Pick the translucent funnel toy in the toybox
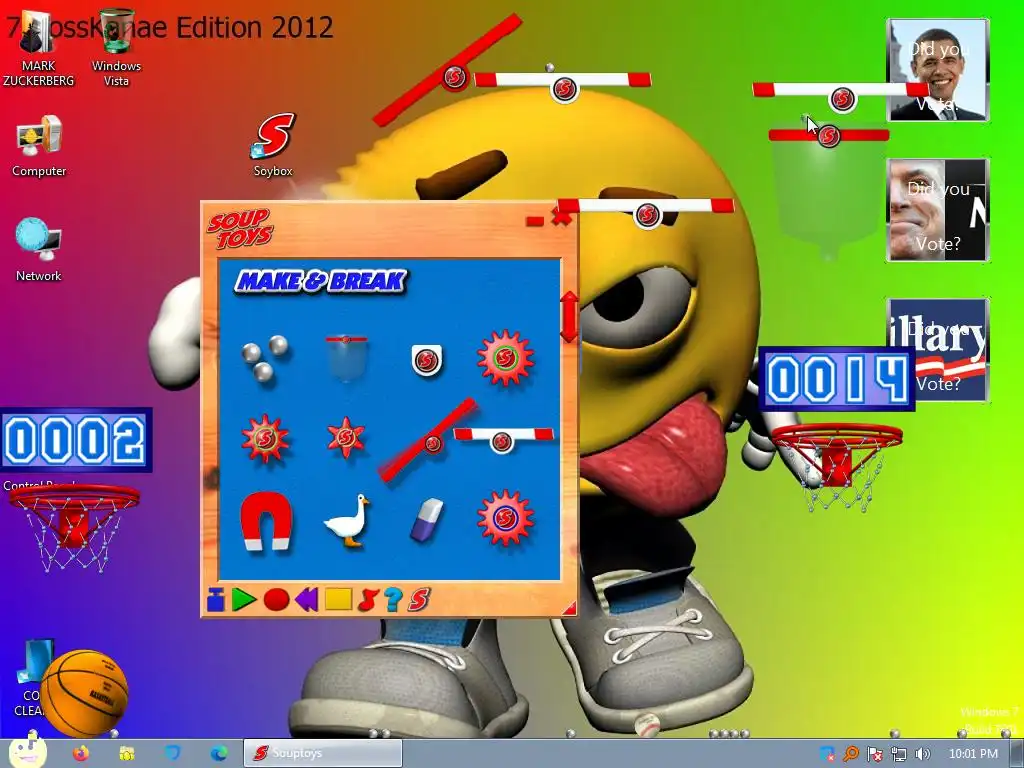 346,357
